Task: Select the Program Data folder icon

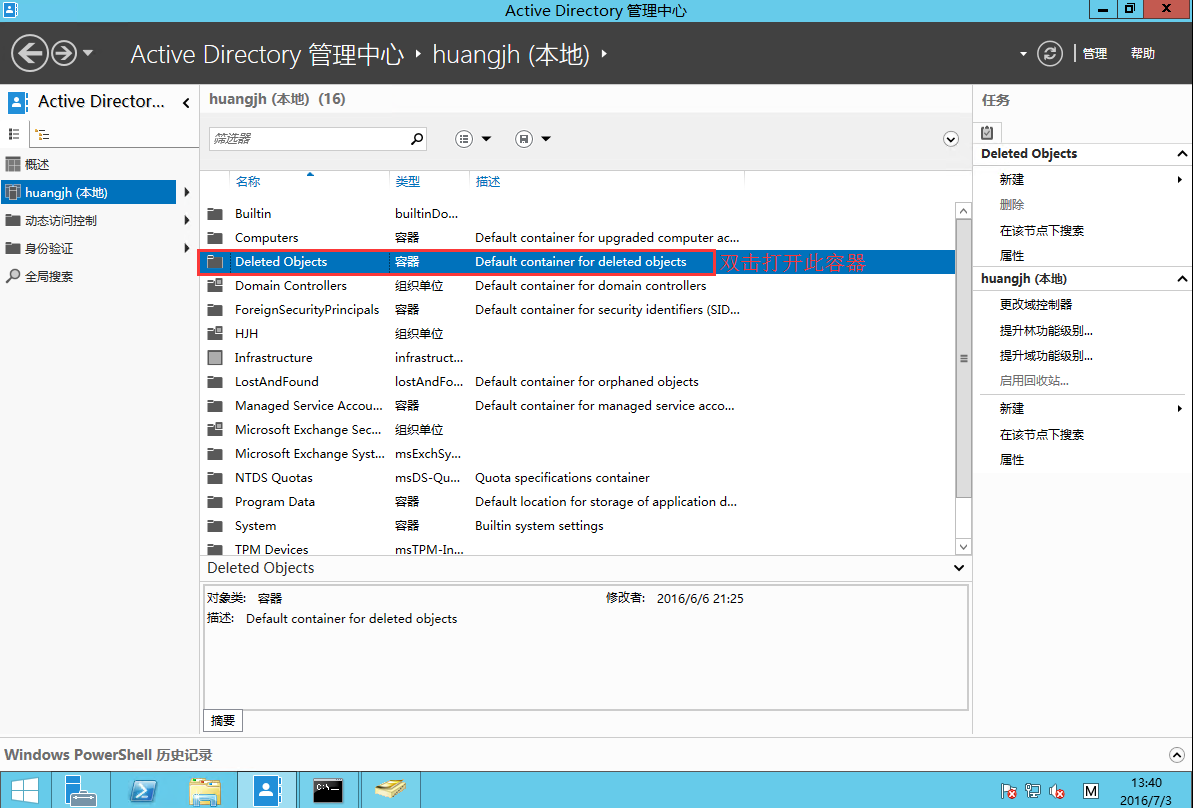Action: (215, 502)
